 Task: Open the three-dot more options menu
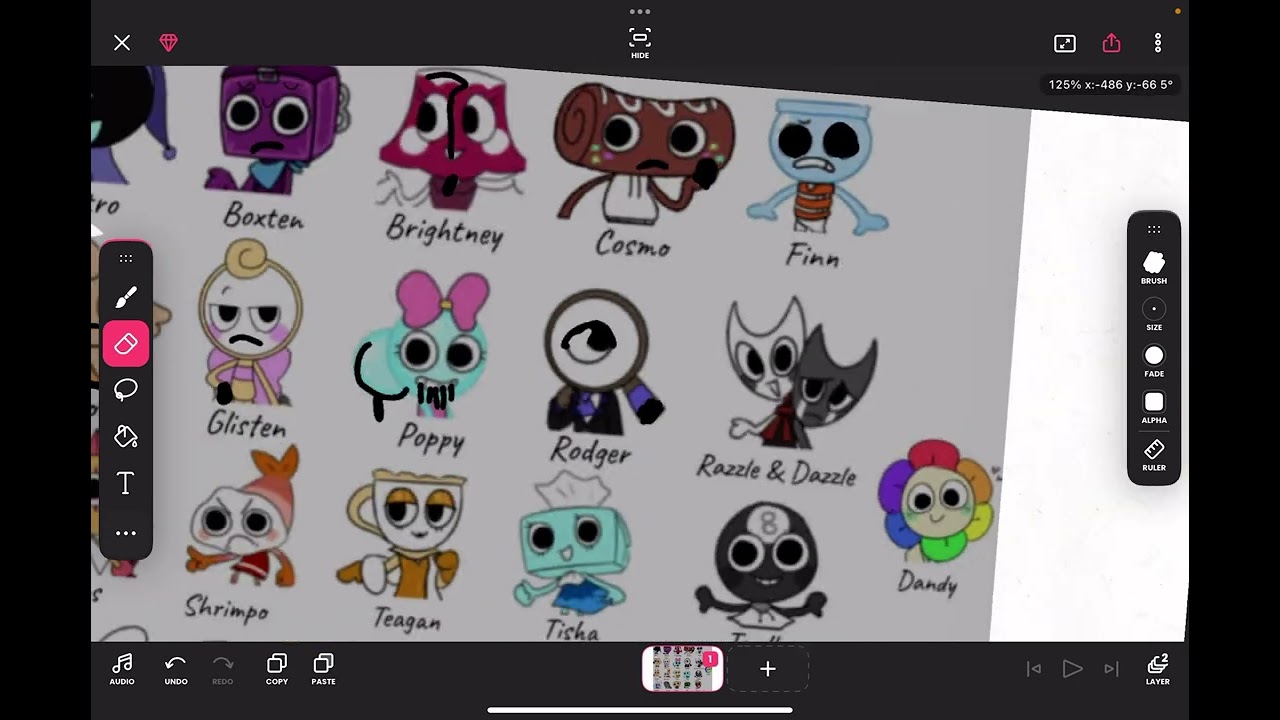click(x=1158, y=43)
